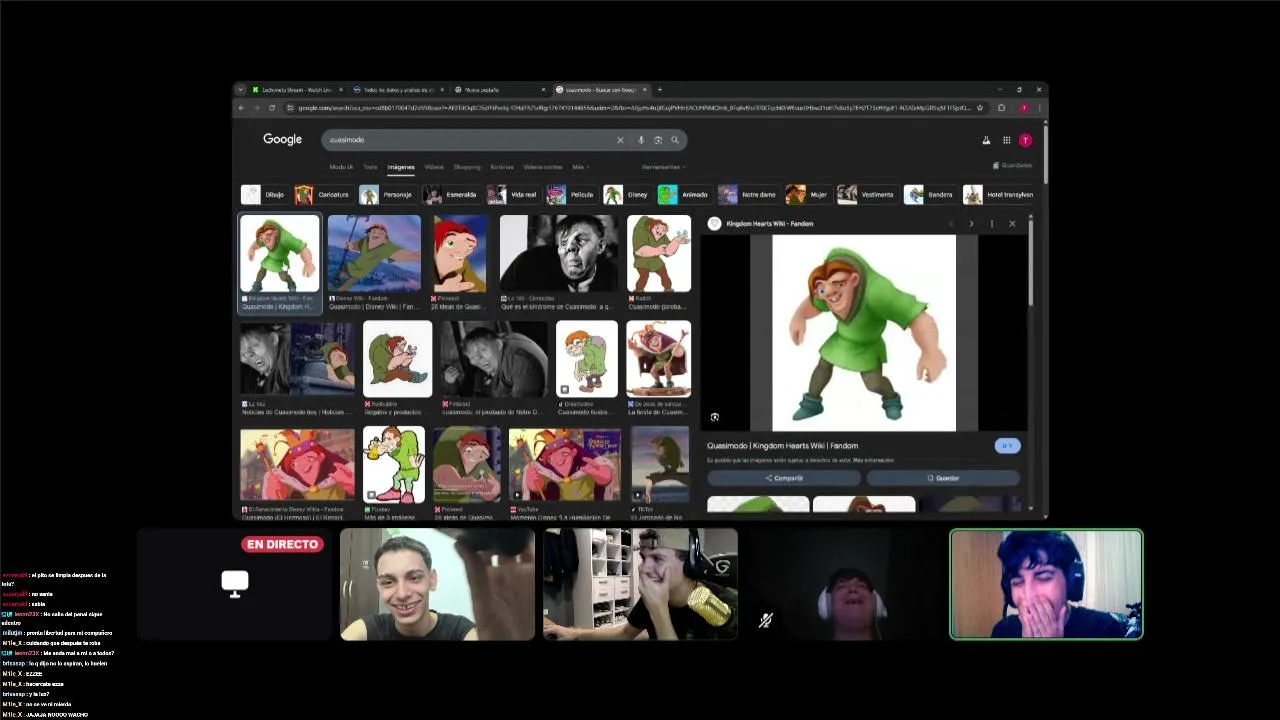Filter by the Dibujo chip
Image resolution: width=1280 pixels, height=720 pixels.
264,195
